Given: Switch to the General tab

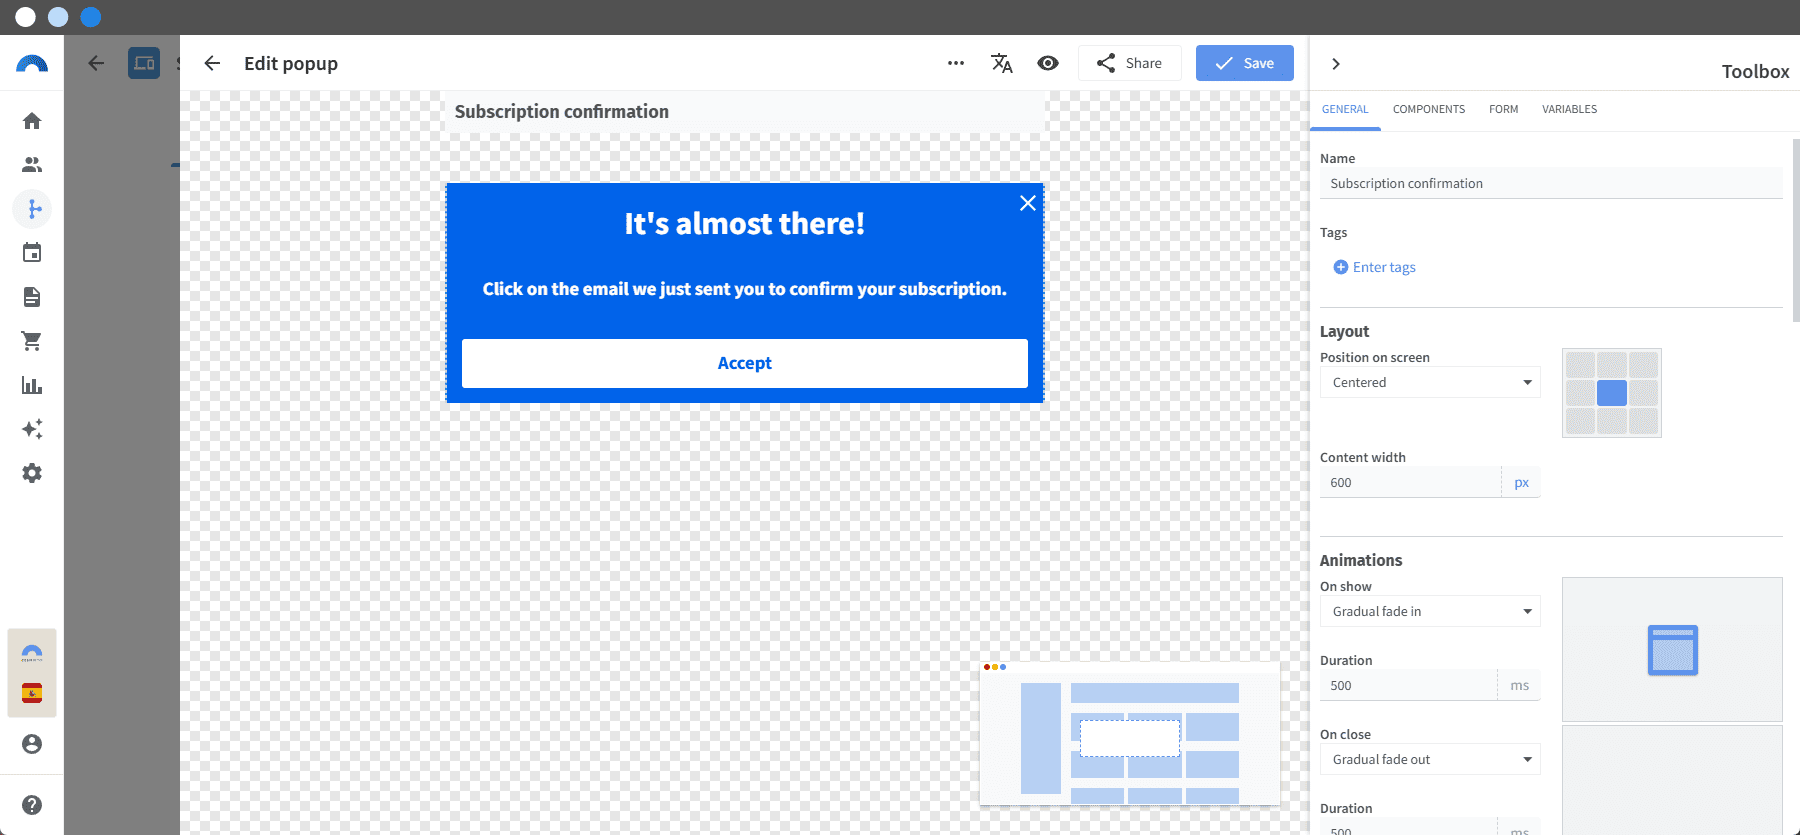Looking at the screenshot, I should click(1345, 109).
